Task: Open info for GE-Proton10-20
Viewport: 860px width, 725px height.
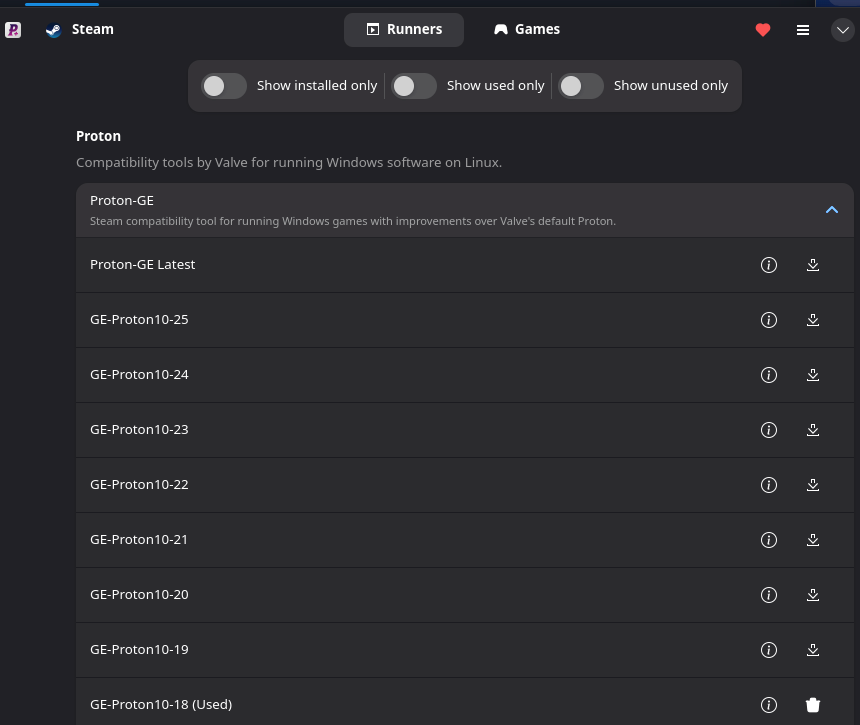Action: pos(769,595)
